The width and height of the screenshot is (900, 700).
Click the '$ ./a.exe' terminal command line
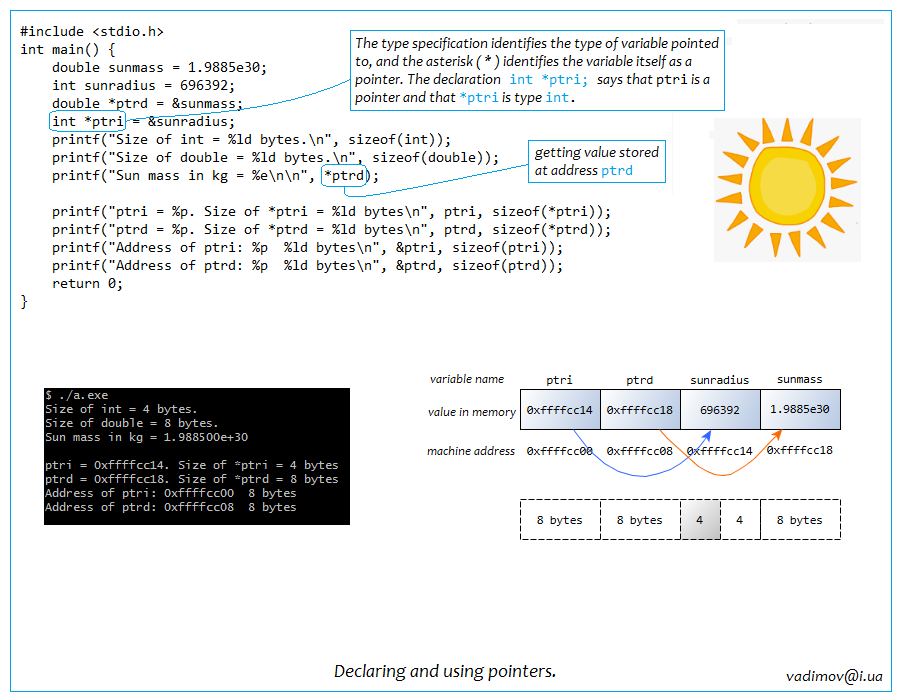coord(76,395)
